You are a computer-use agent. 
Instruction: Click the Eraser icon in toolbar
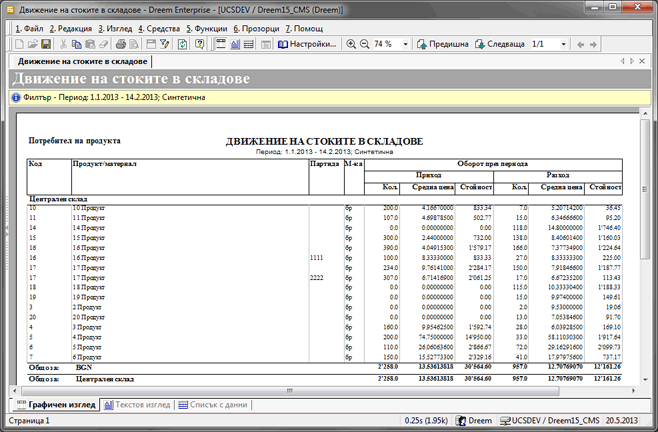pyautogui.click(x=103, y=44)
